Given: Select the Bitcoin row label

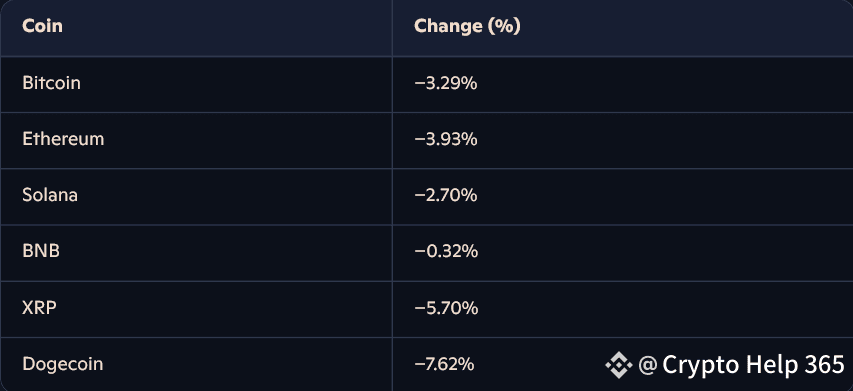Looking at the screenshot, I should (51, 83).
